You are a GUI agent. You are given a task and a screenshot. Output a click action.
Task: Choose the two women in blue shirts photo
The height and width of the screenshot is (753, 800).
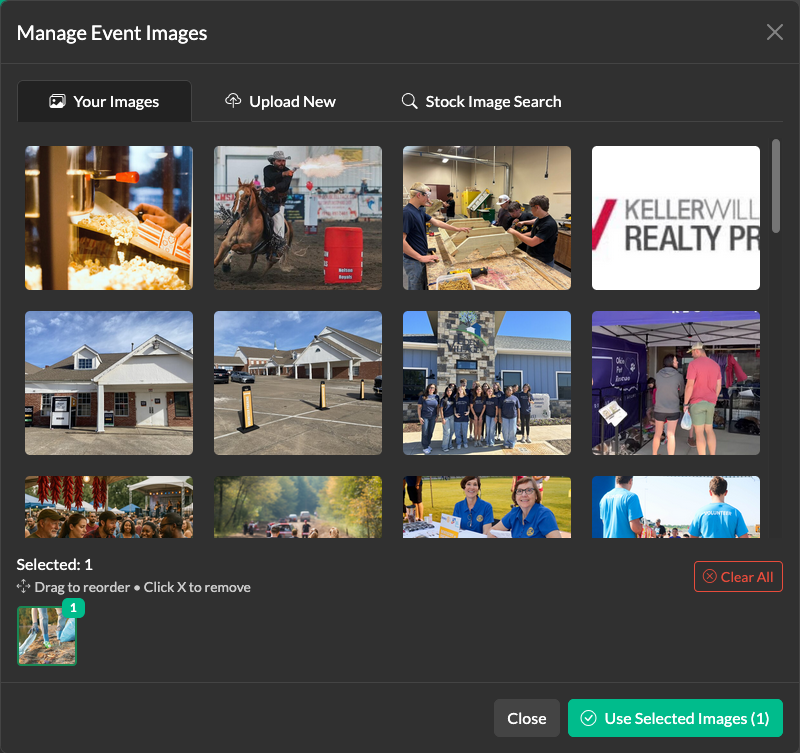[487, 507]
